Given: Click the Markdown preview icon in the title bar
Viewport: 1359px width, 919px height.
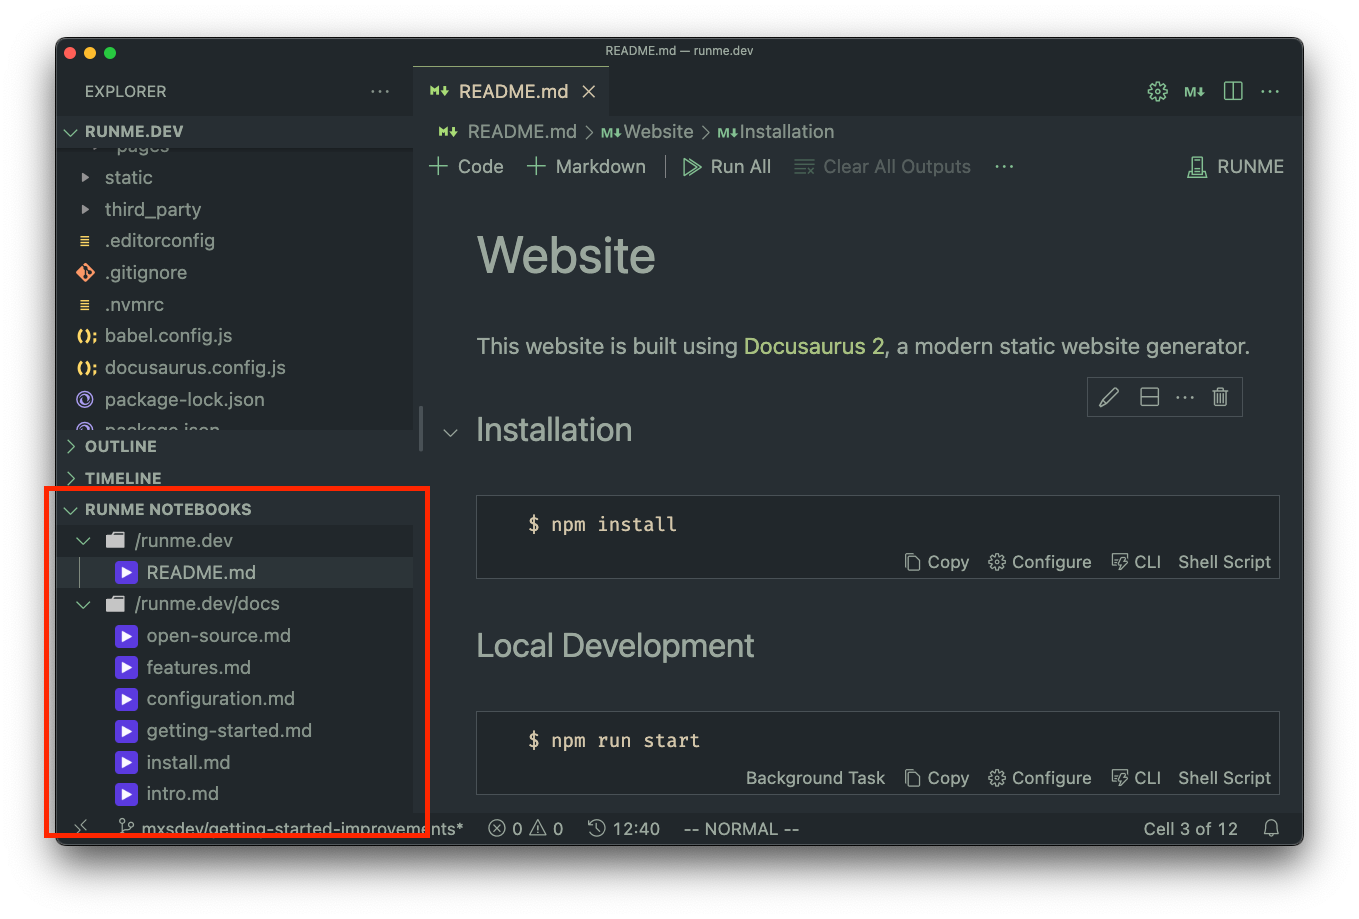Looking at the screenshot, I should pyautogui.click(x=1194, y=91).
